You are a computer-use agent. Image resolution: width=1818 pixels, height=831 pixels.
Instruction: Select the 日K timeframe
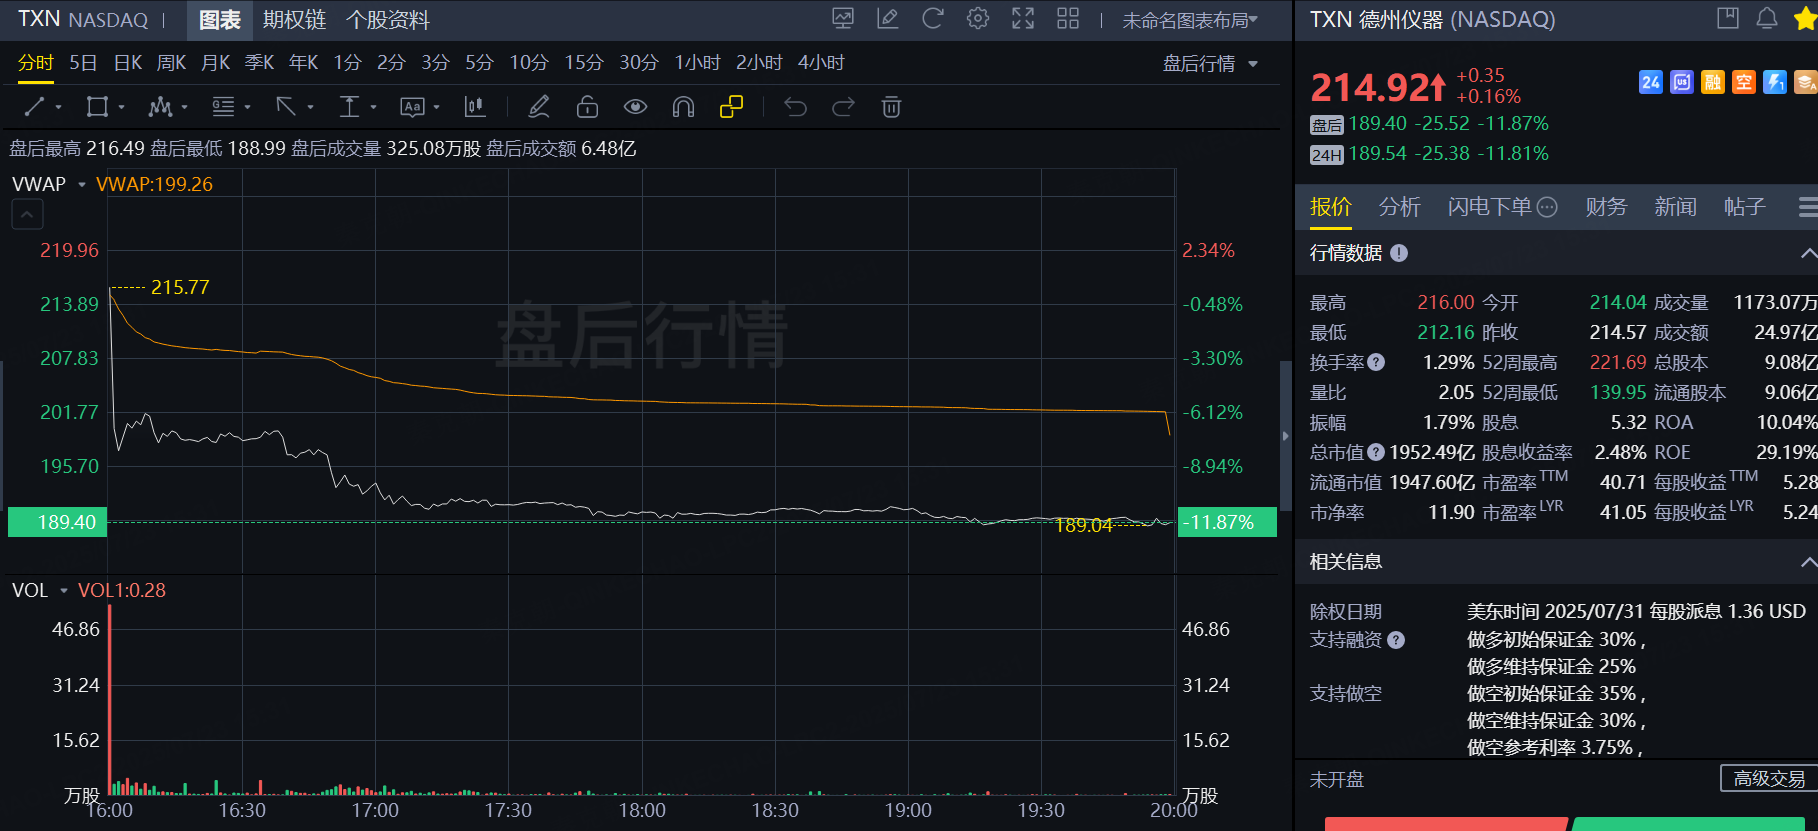(128, 63)
